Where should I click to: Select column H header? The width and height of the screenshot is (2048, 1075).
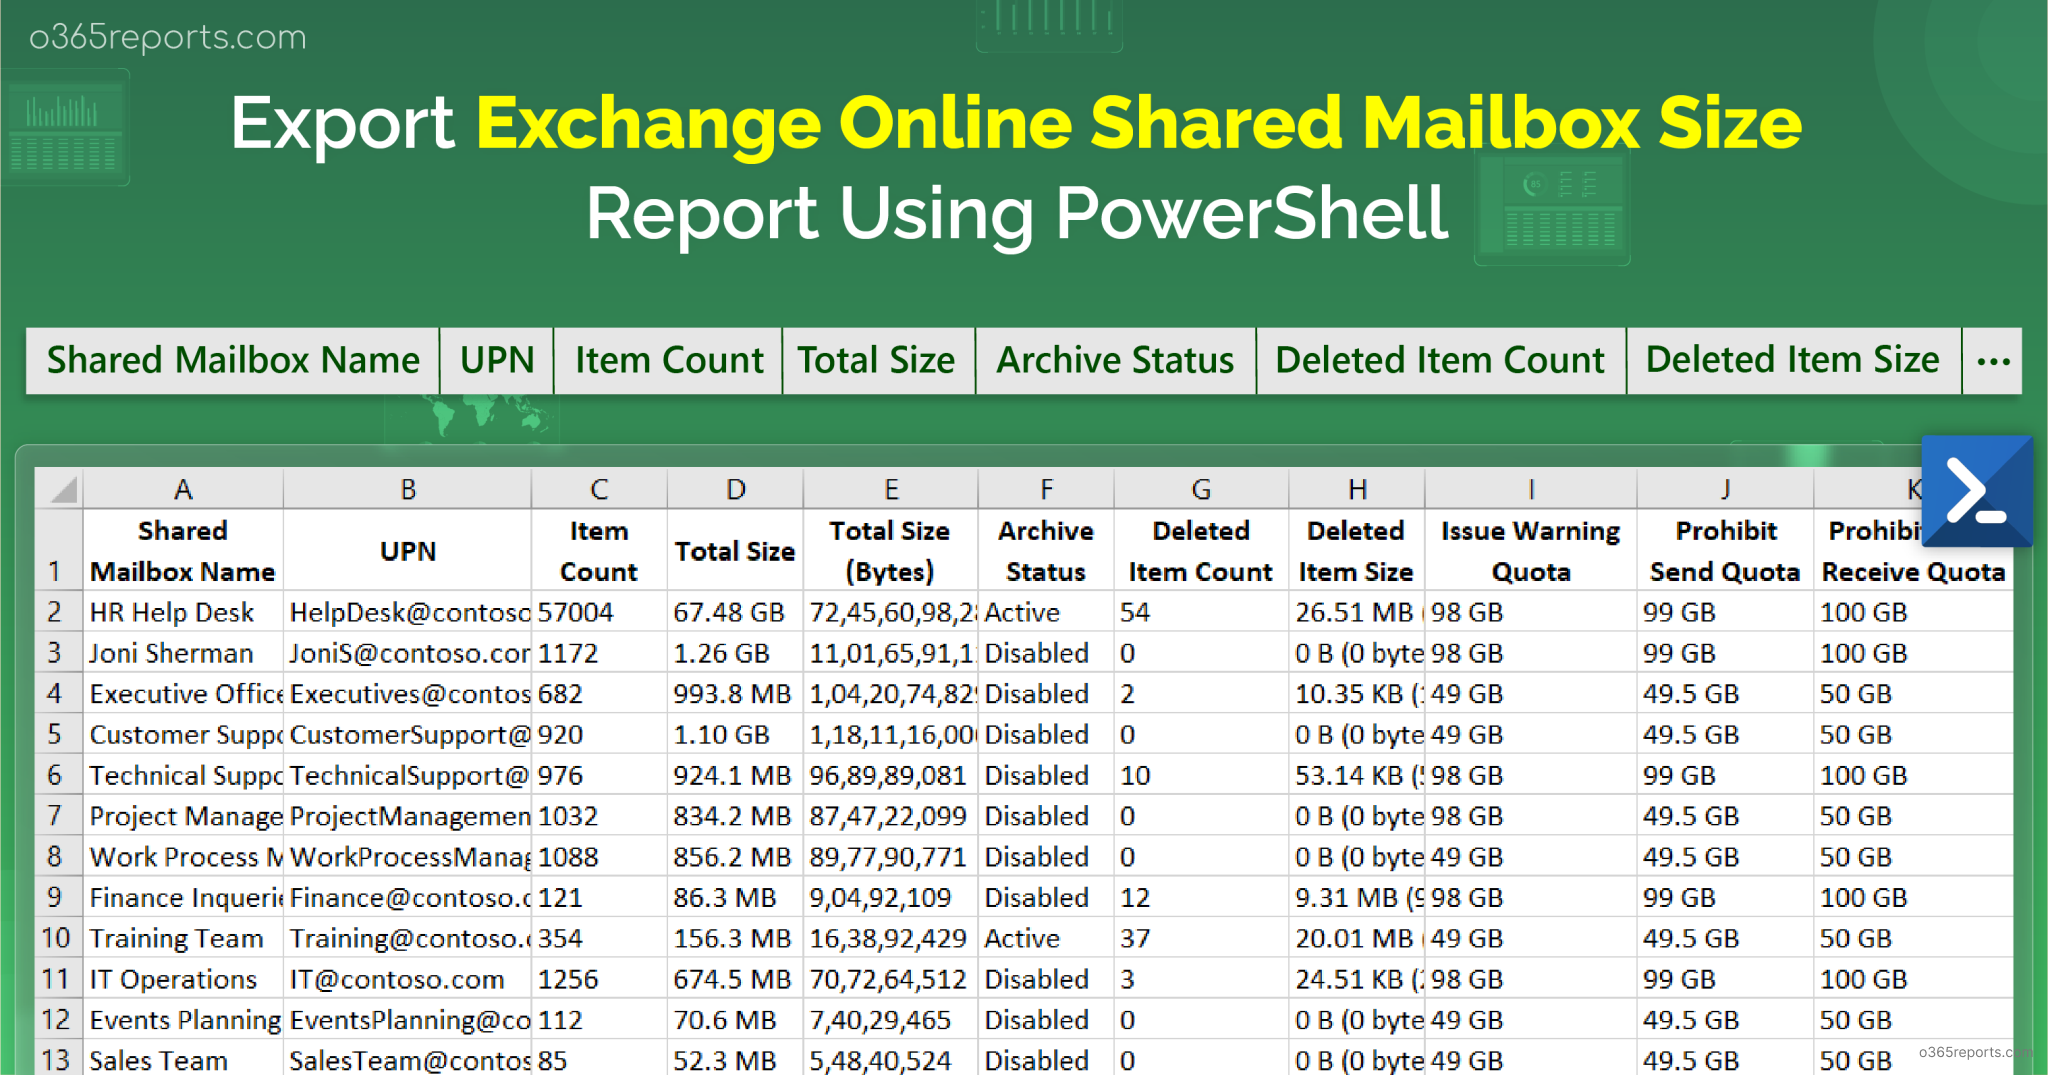(x=1357, y=489)
